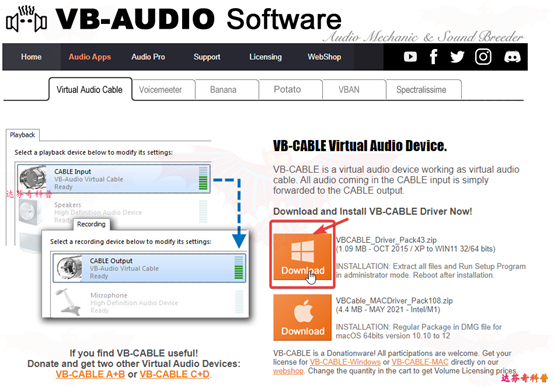Viewport: 554px width, 388px height.
Task: Open the webshop text link
Action: click(288, 371)
